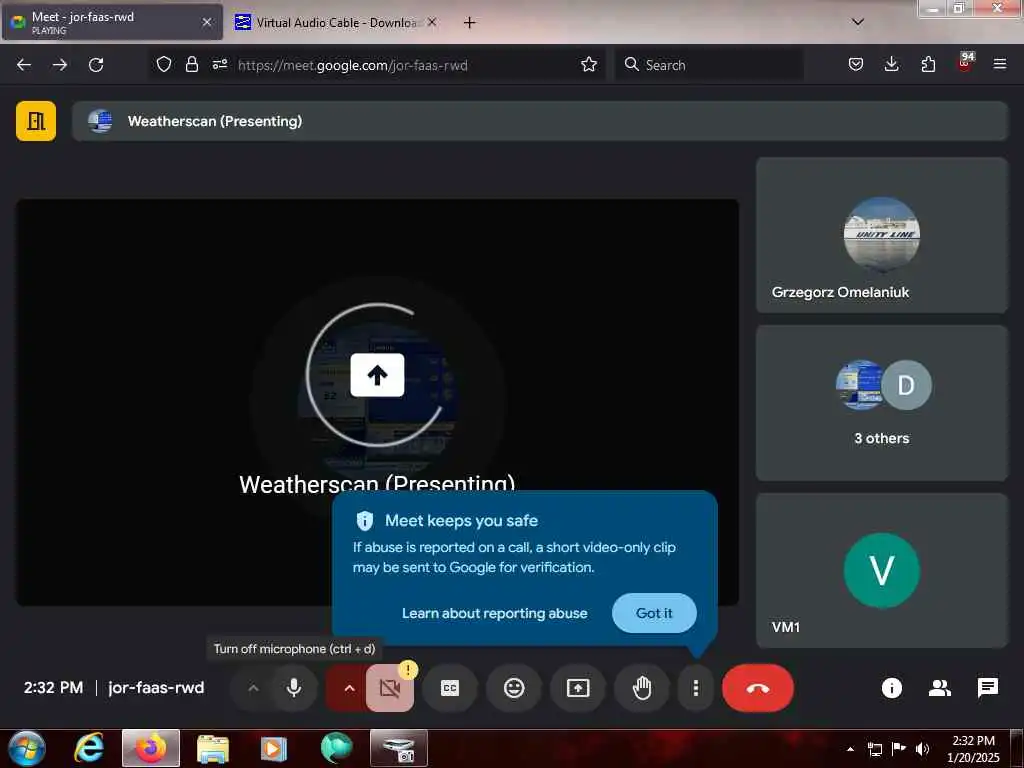
Task: Launch Internet Explorer from the taskbar
Action: pos(88,748)
